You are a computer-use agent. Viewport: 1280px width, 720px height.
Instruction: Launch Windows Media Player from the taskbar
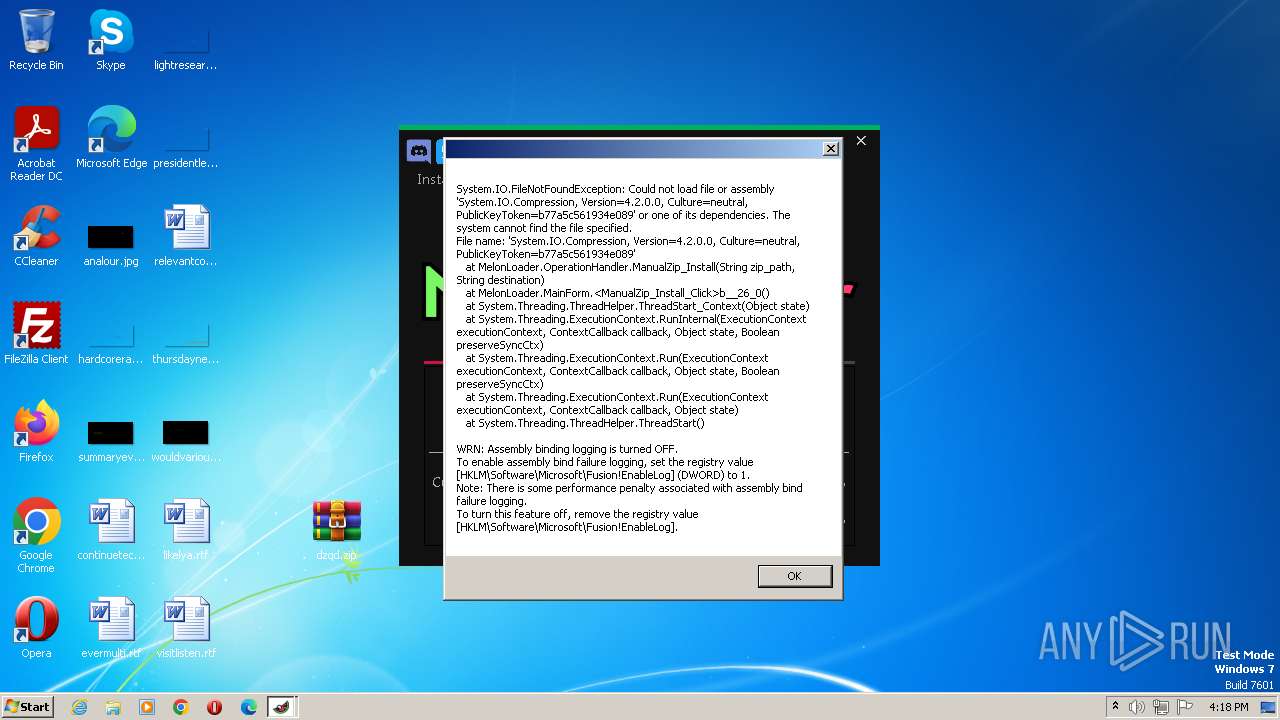(x=147, y=707)
